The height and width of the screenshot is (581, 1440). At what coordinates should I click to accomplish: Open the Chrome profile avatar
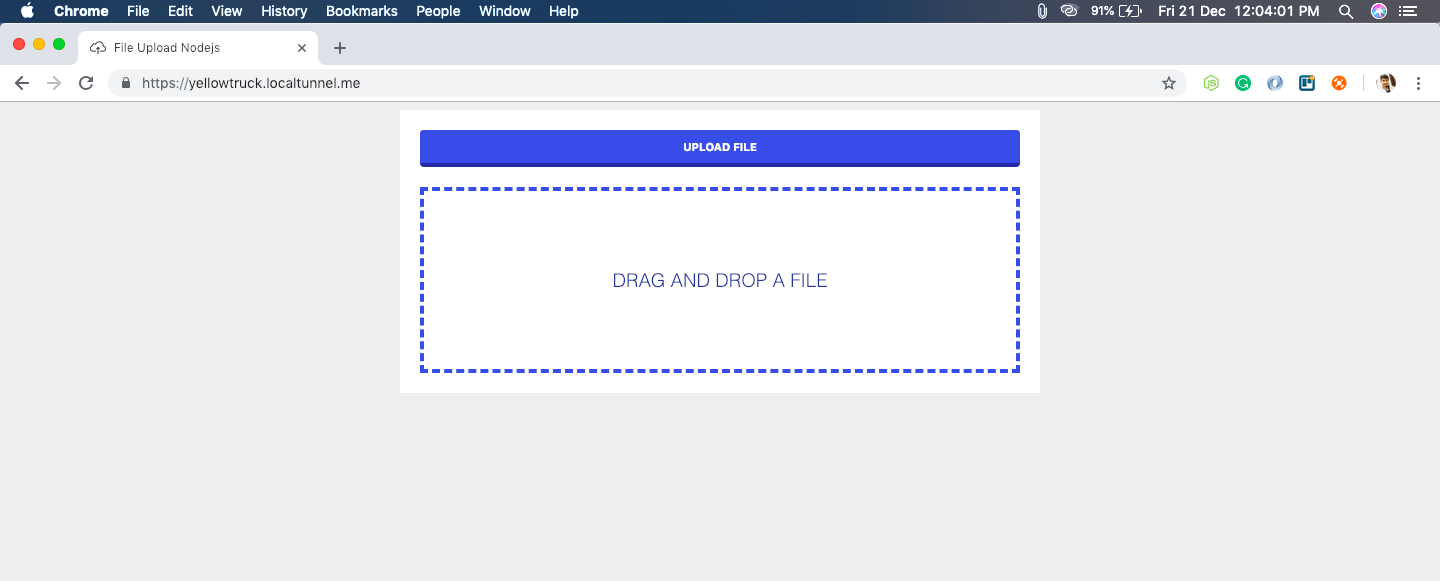[1386, 84]
